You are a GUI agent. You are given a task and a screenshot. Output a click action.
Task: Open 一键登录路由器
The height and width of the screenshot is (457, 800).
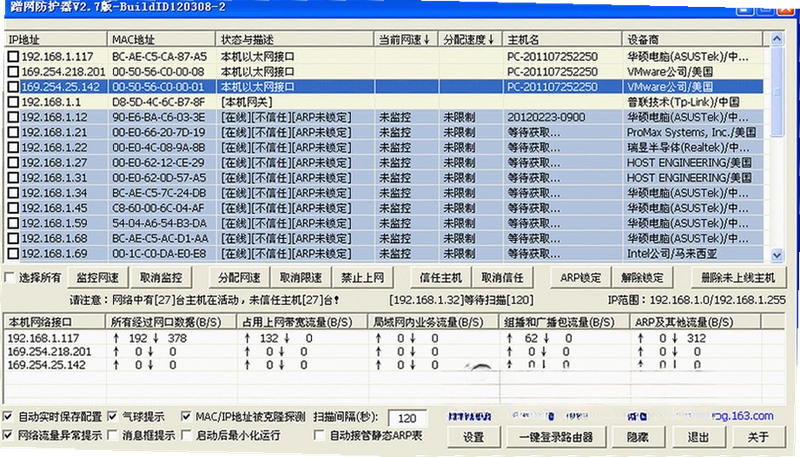click(556, 437)
